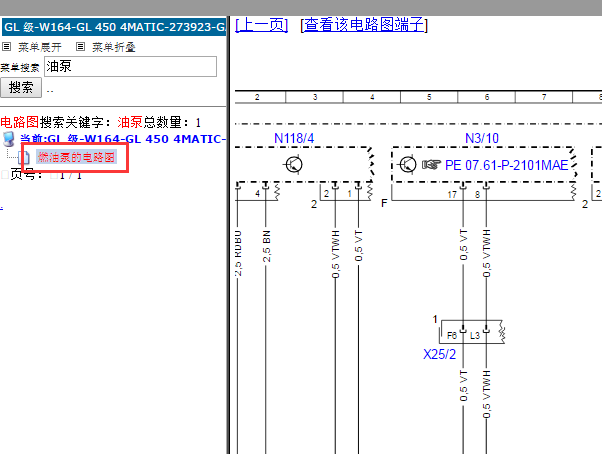
Task: Click the 菜单折叠 label
Action: pyautogui.click(x=114, y=47)
